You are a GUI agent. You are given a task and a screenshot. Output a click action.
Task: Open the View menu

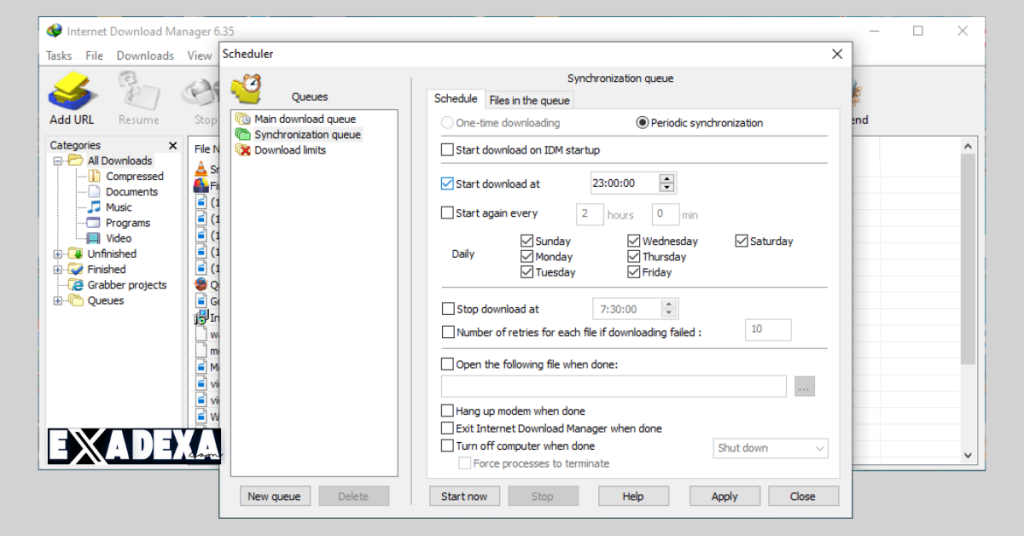coord(199,56)
